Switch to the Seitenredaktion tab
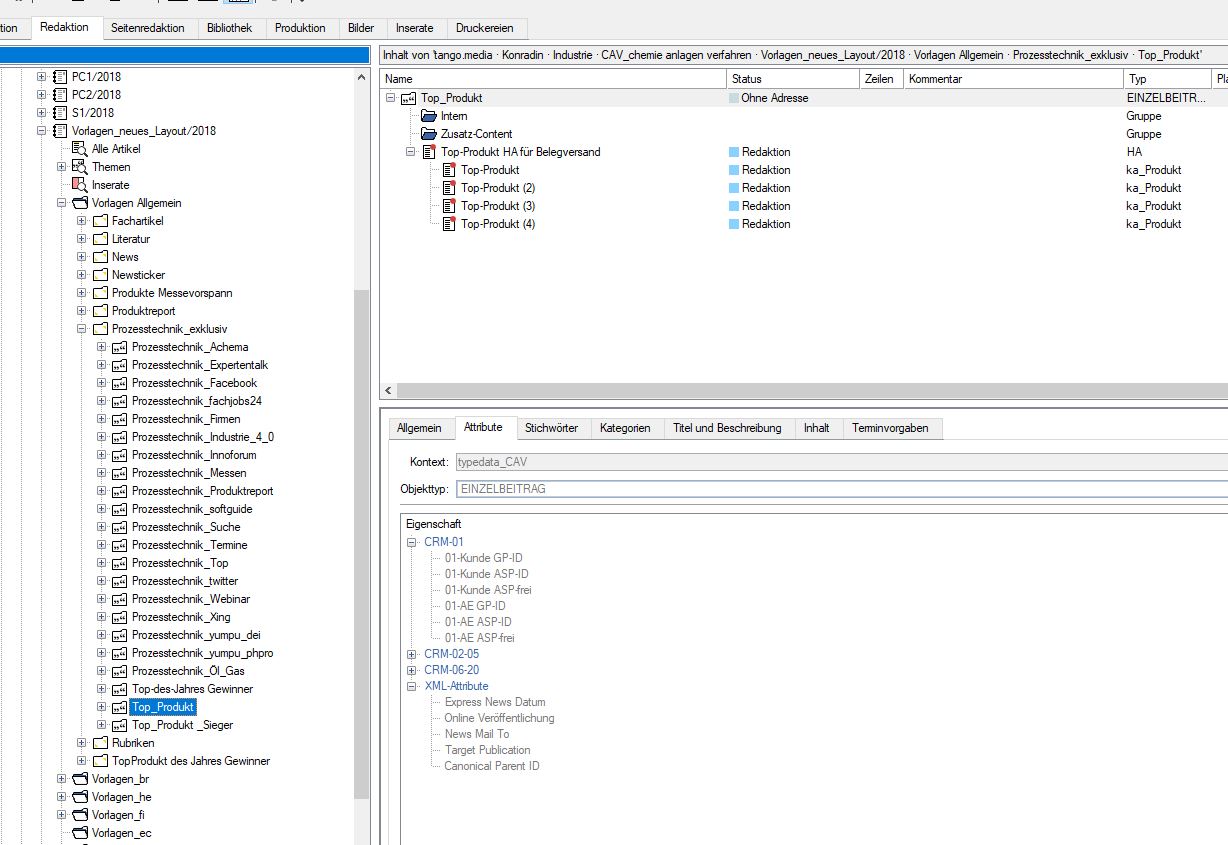The height and width of the screenshot is (845, 1228). pyautogui.click(x=148, y=28)
